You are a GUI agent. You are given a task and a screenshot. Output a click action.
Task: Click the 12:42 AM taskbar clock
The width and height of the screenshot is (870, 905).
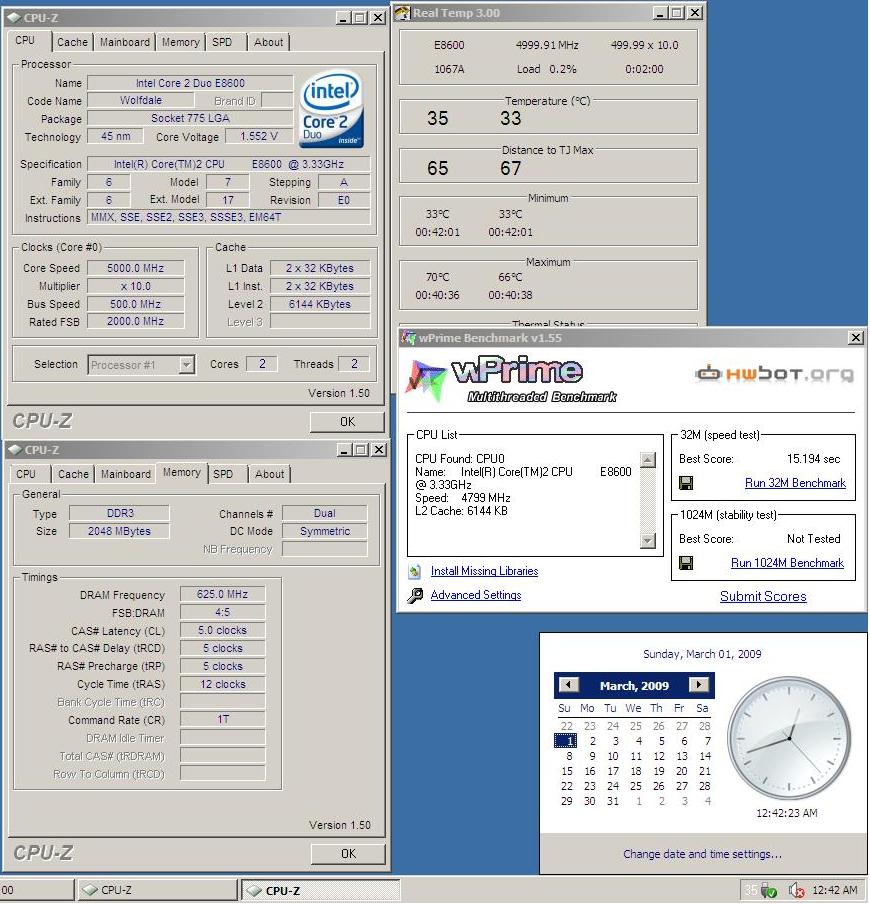coord(835,890)
